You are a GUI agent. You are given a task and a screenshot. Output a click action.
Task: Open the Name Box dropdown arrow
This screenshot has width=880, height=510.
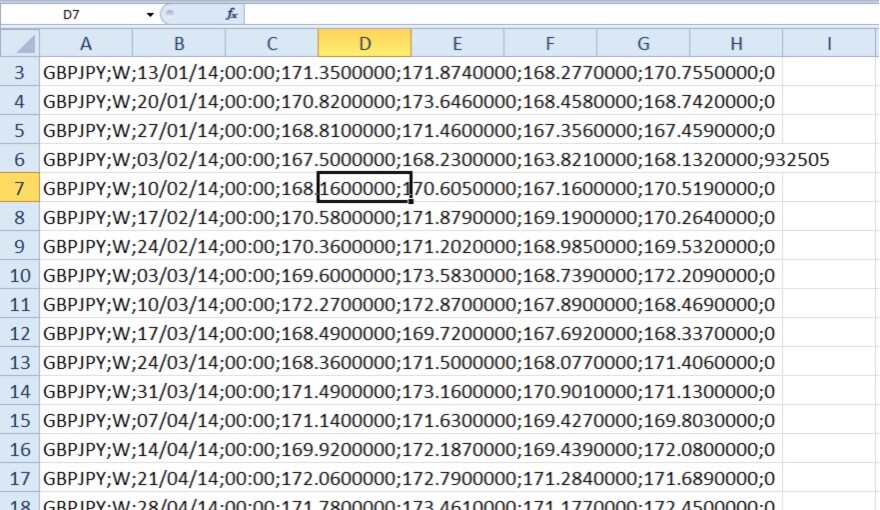150,14
